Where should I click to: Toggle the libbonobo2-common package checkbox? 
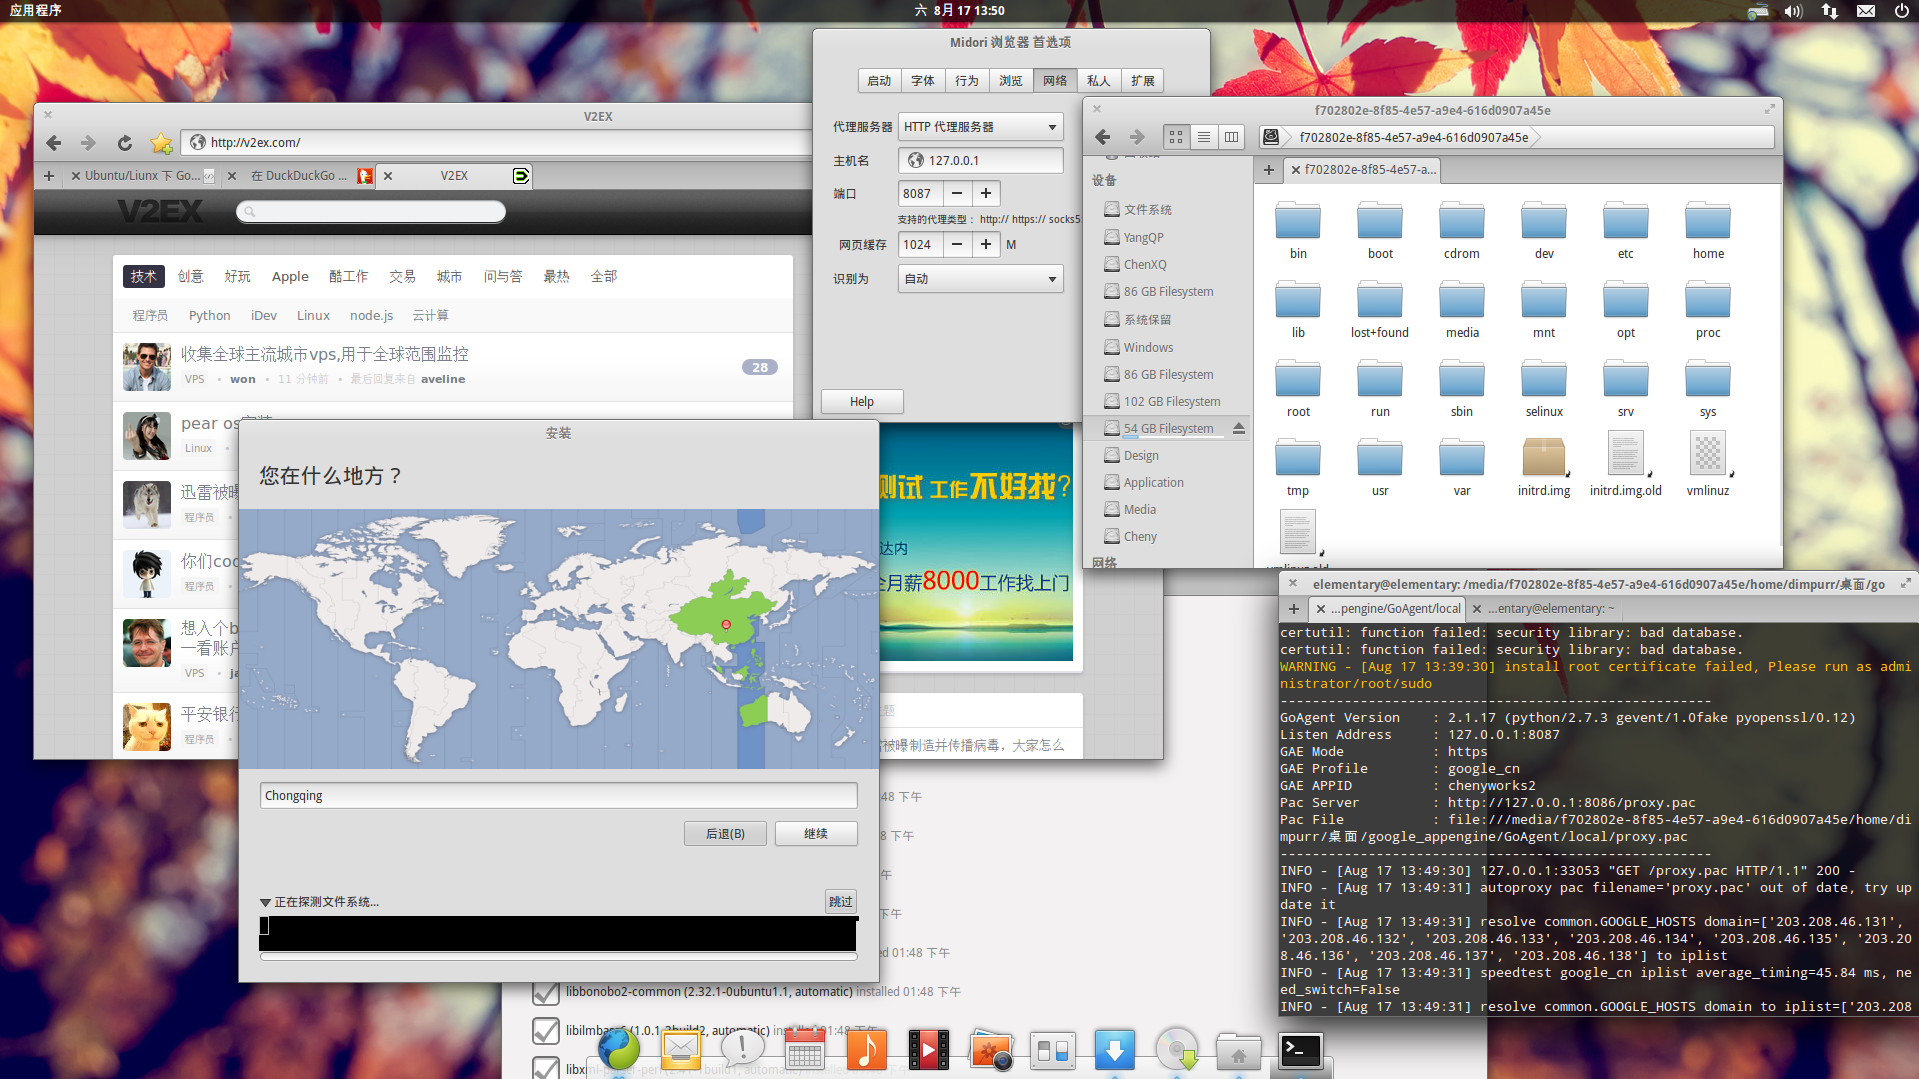(546, 992)
